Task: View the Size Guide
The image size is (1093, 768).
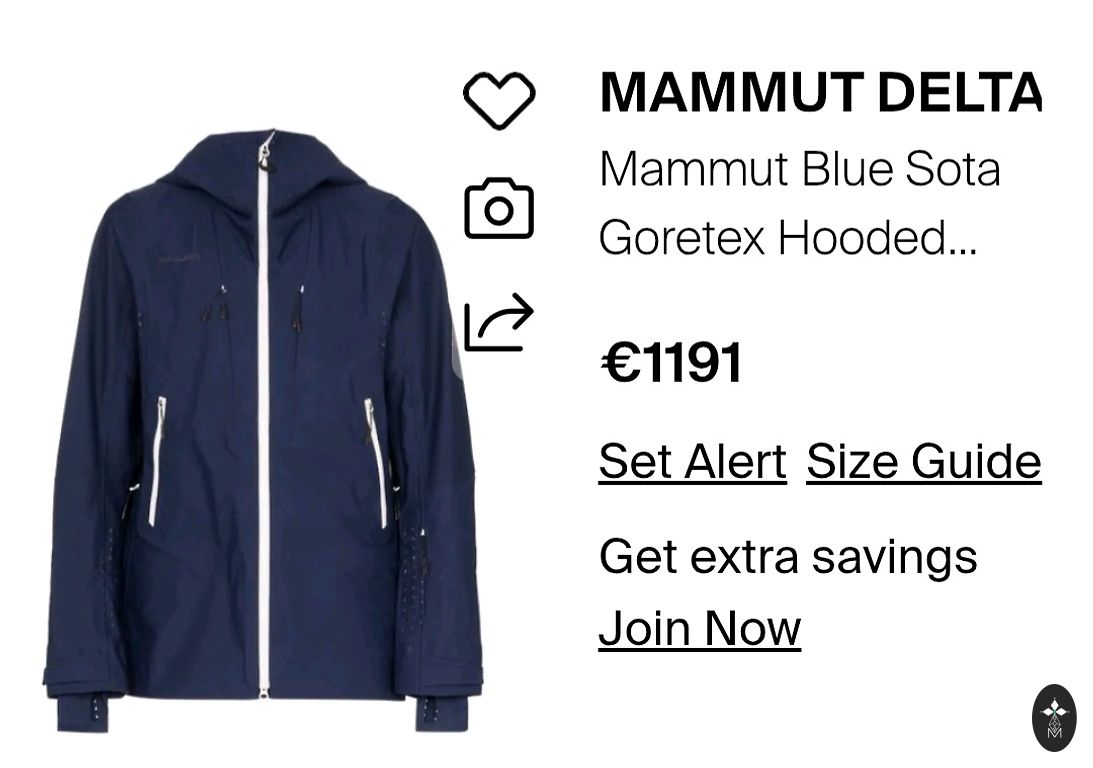Action: pos(924,461)
